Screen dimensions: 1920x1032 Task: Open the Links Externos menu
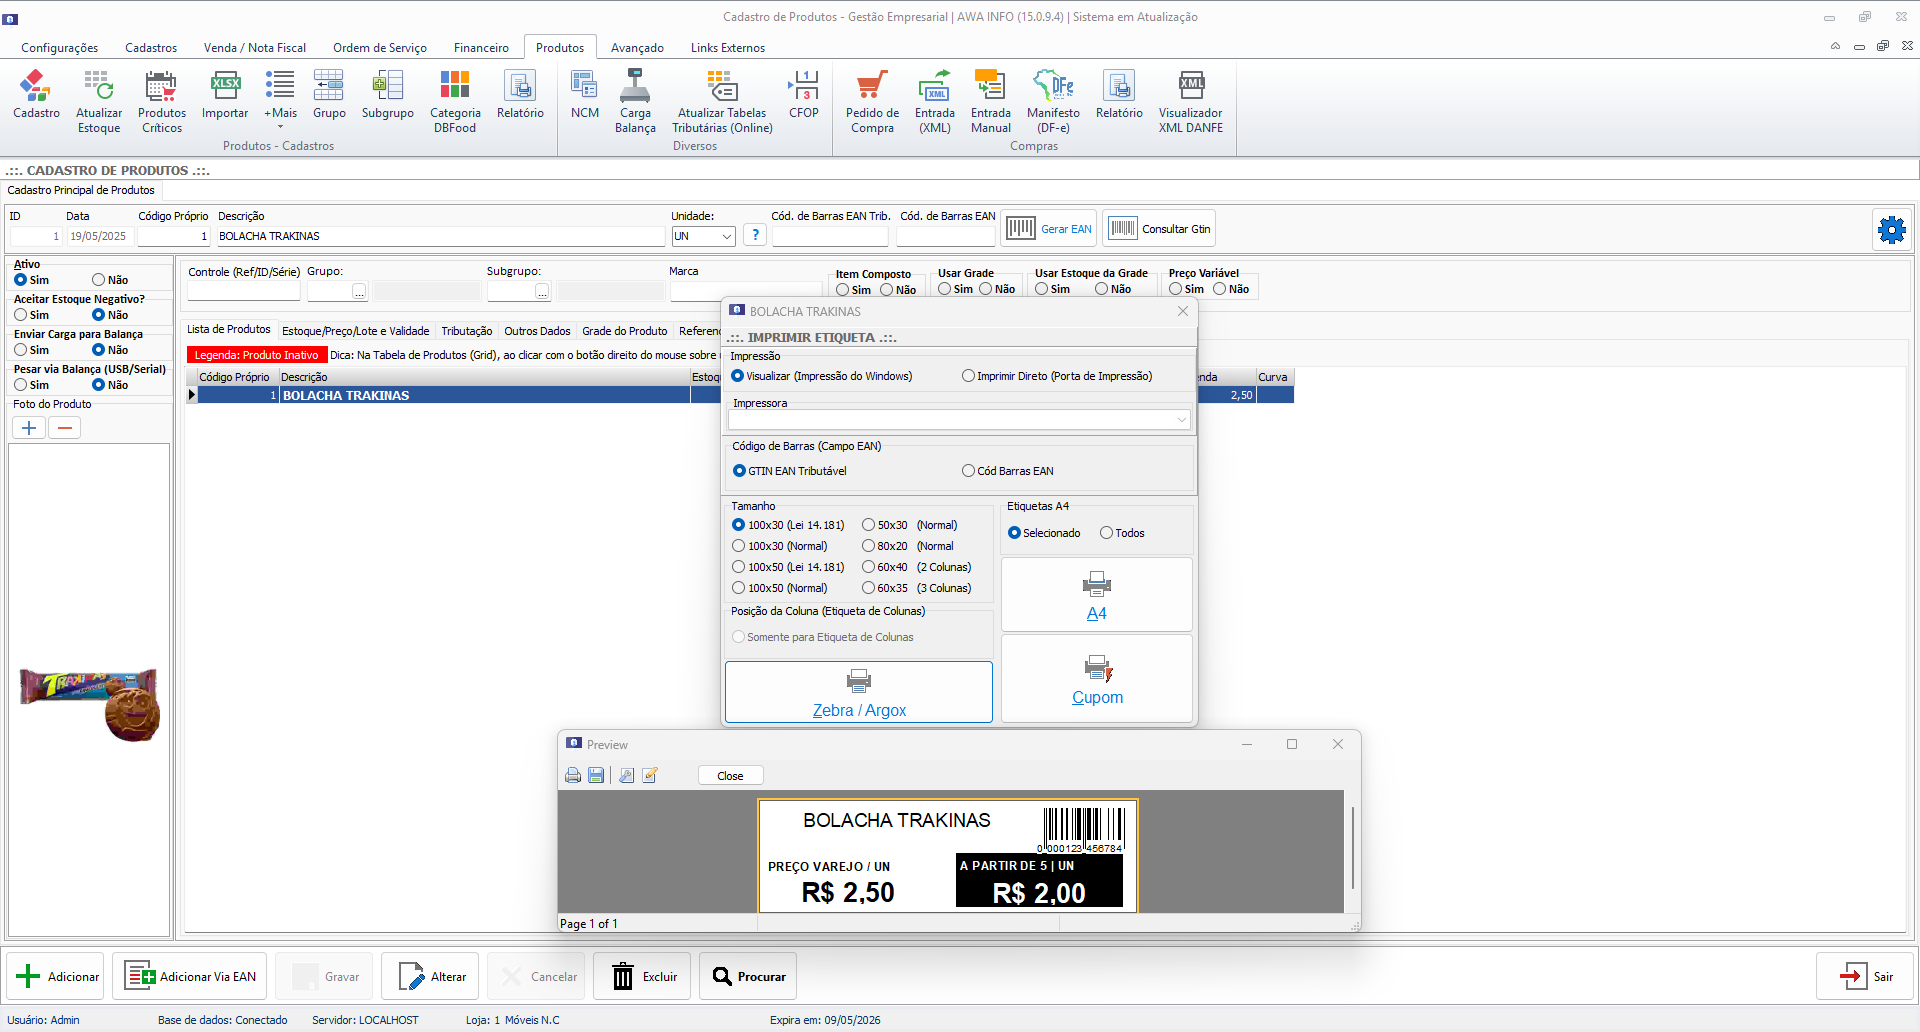728,48
